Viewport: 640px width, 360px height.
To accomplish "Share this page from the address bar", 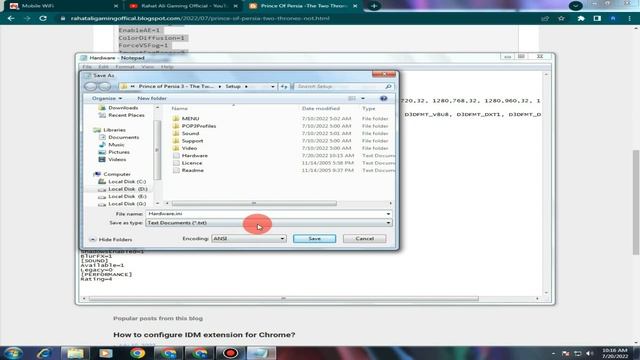I will (x=545, y=18).
